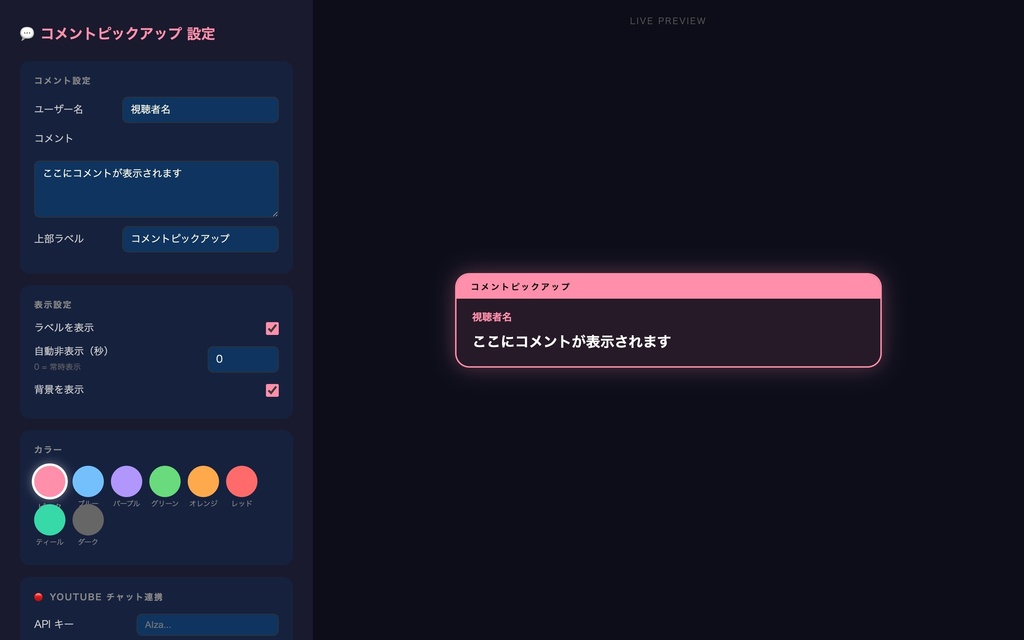Click the 自動非表示 seconds field showing 0
The image size is (1024, 640).
pyautogui.click(x=243, y=359)
